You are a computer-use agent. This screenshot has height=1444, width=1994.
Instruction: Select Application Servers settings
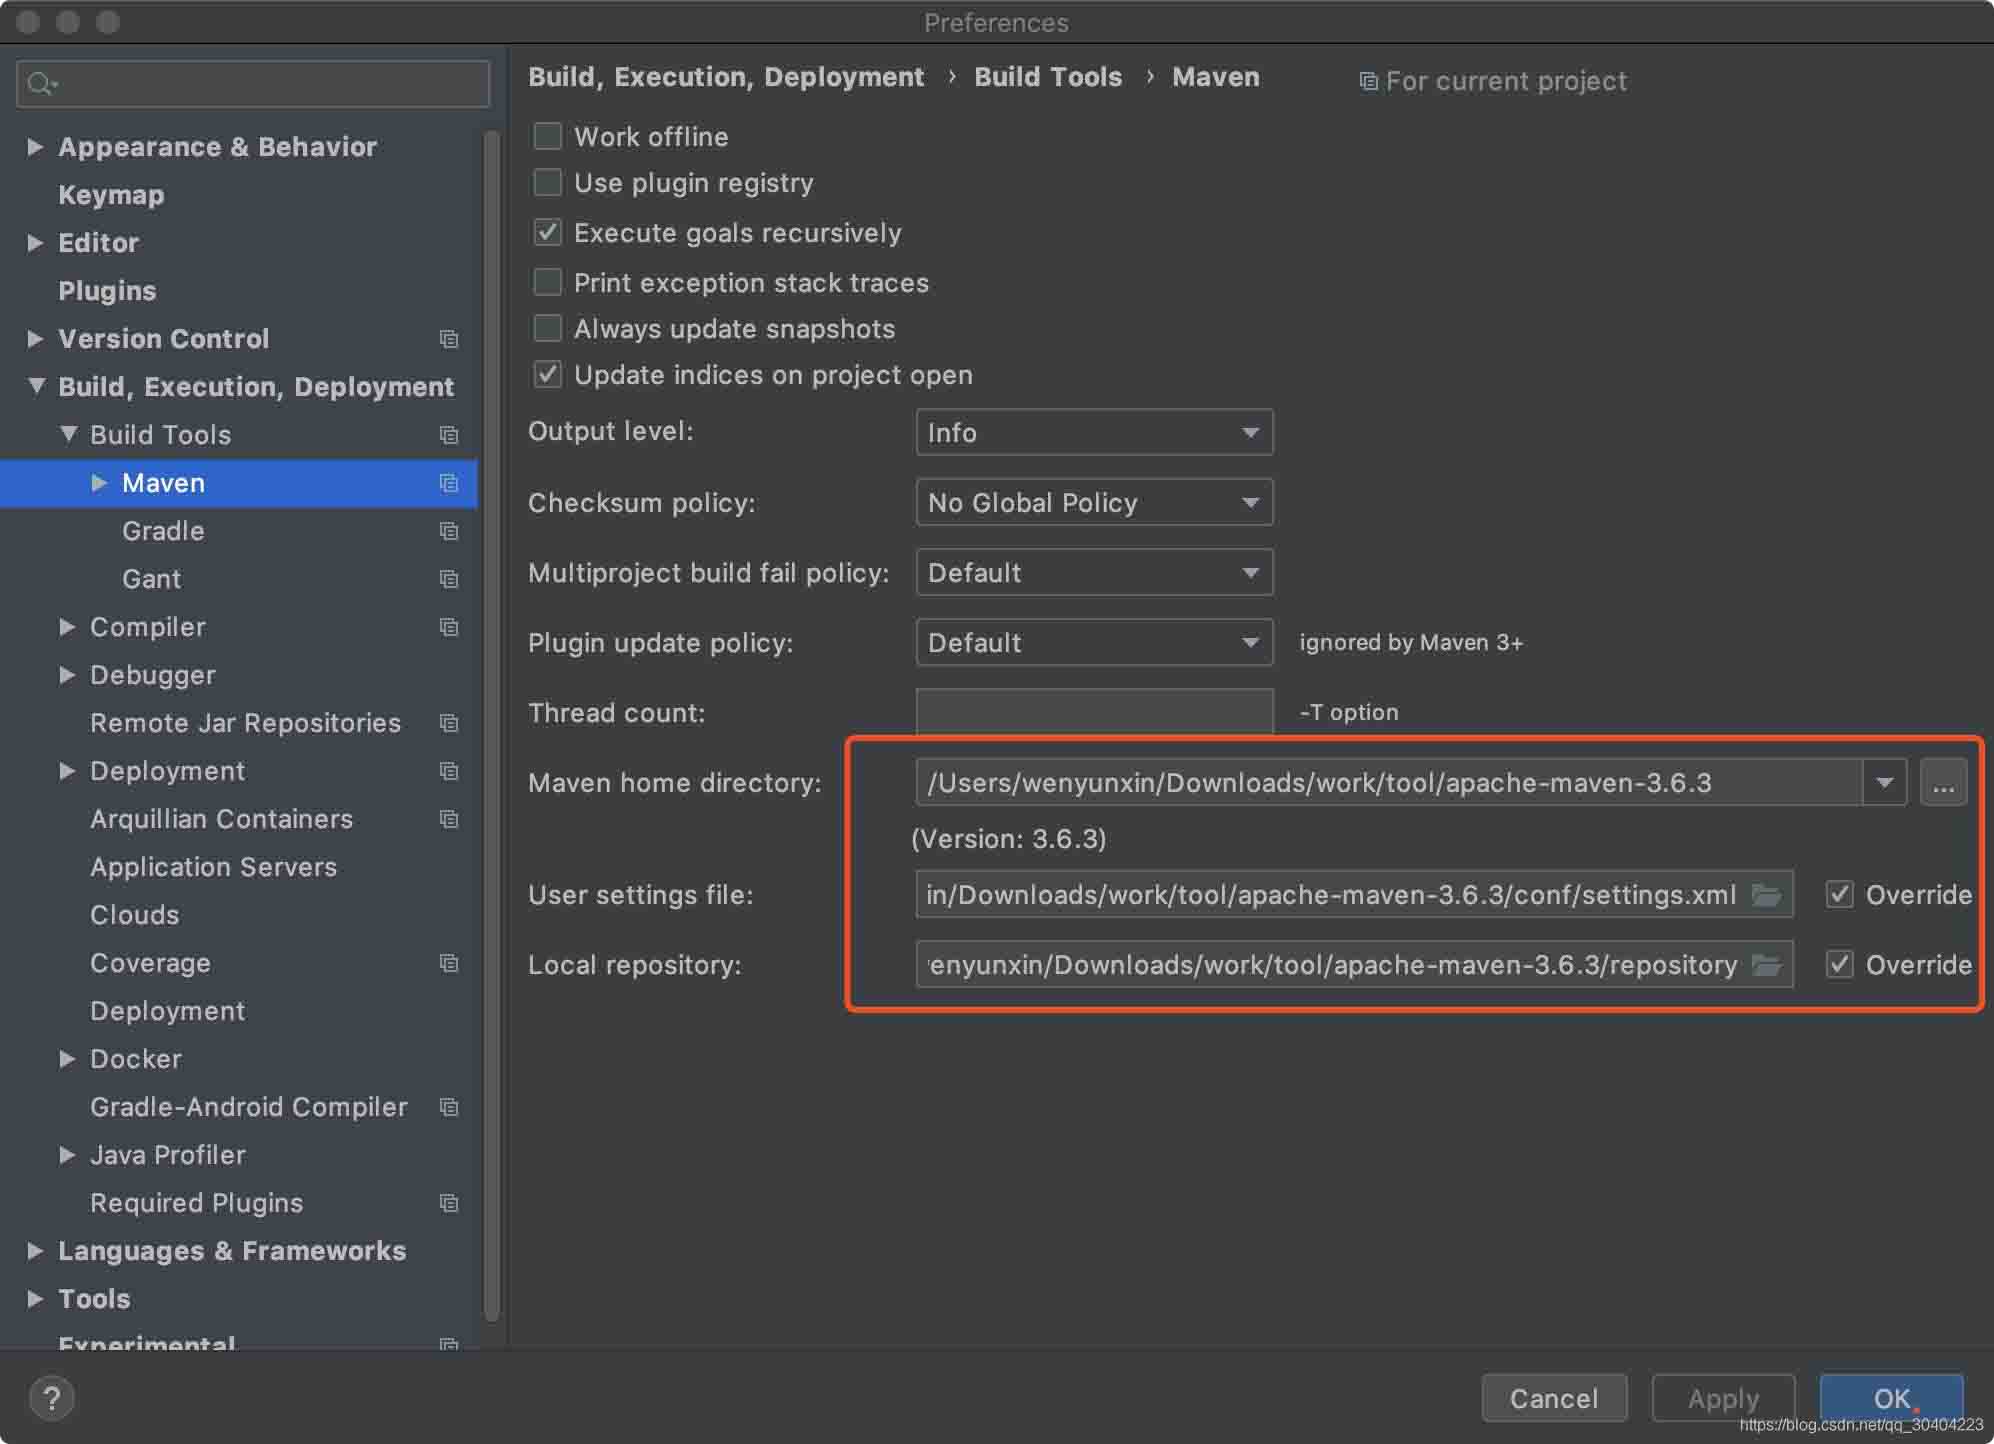click(x=213, y=867)
